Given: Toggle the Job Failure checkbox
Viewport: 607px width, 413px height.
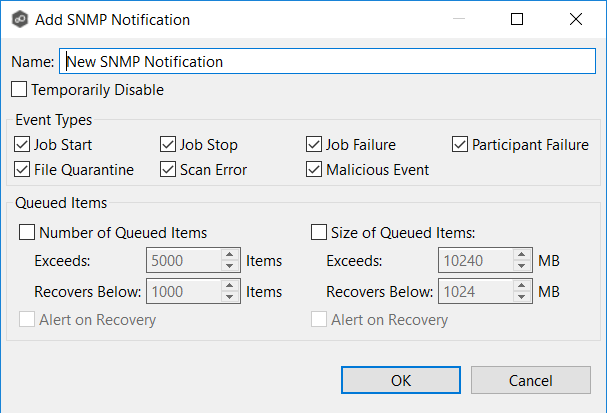Looking at the screenshot, I should point(314,144).
